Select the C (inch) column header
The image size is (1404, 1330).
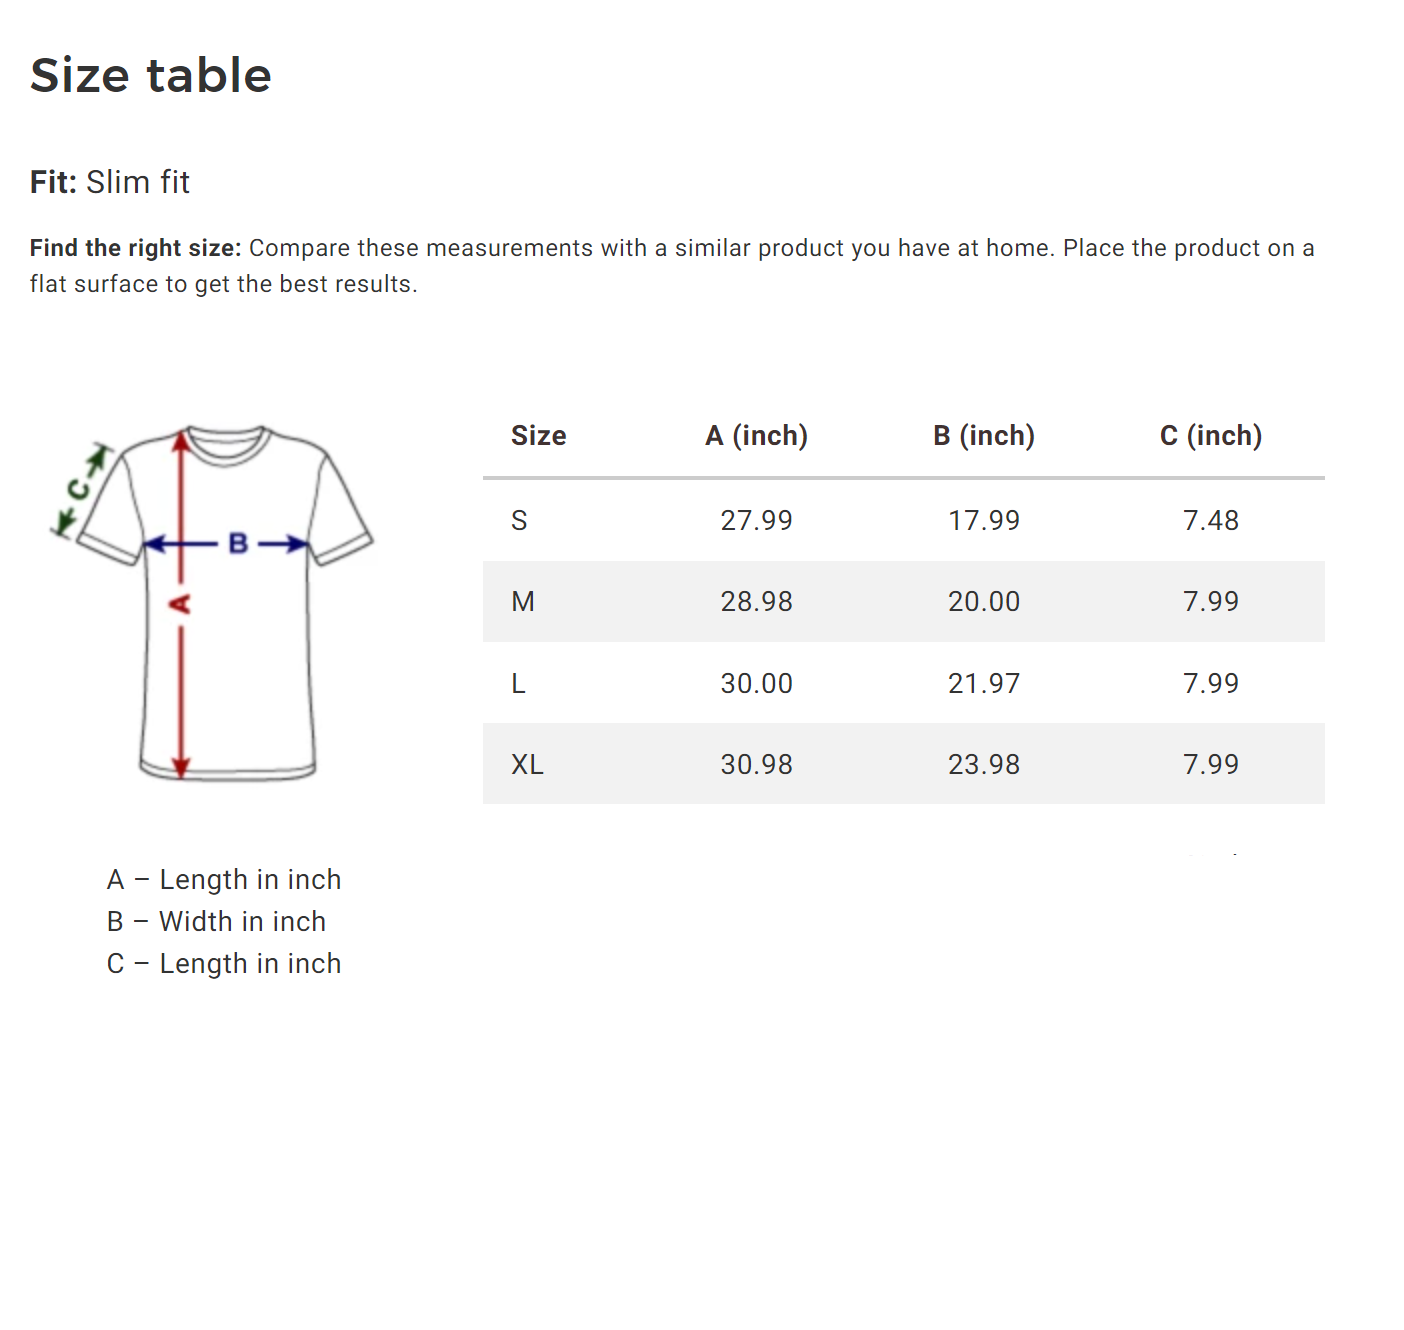tap(1211, 436)
